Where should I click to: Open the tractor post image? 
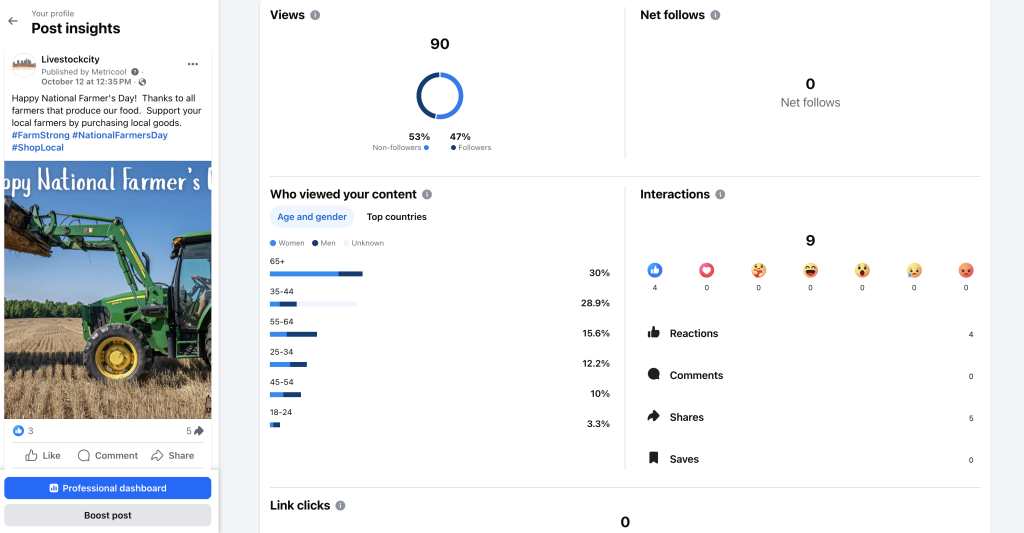[107, 290]
